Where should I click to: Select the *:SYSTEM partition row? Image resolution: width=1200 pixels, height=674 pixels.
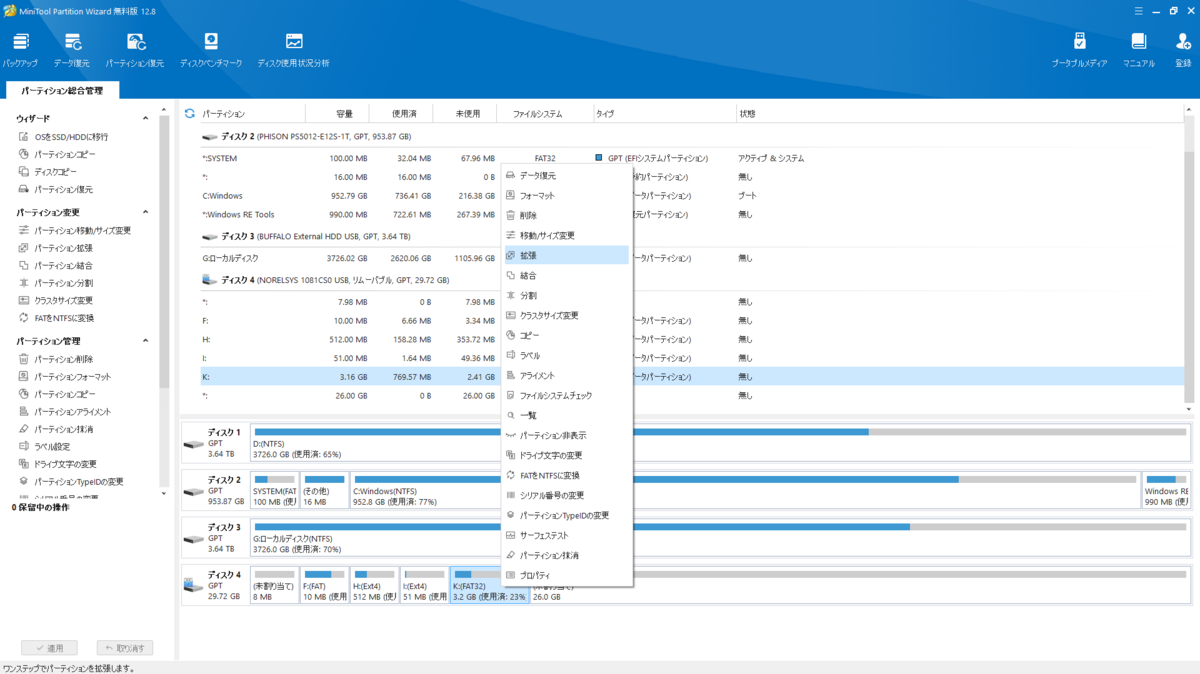(x=690, y=158)
